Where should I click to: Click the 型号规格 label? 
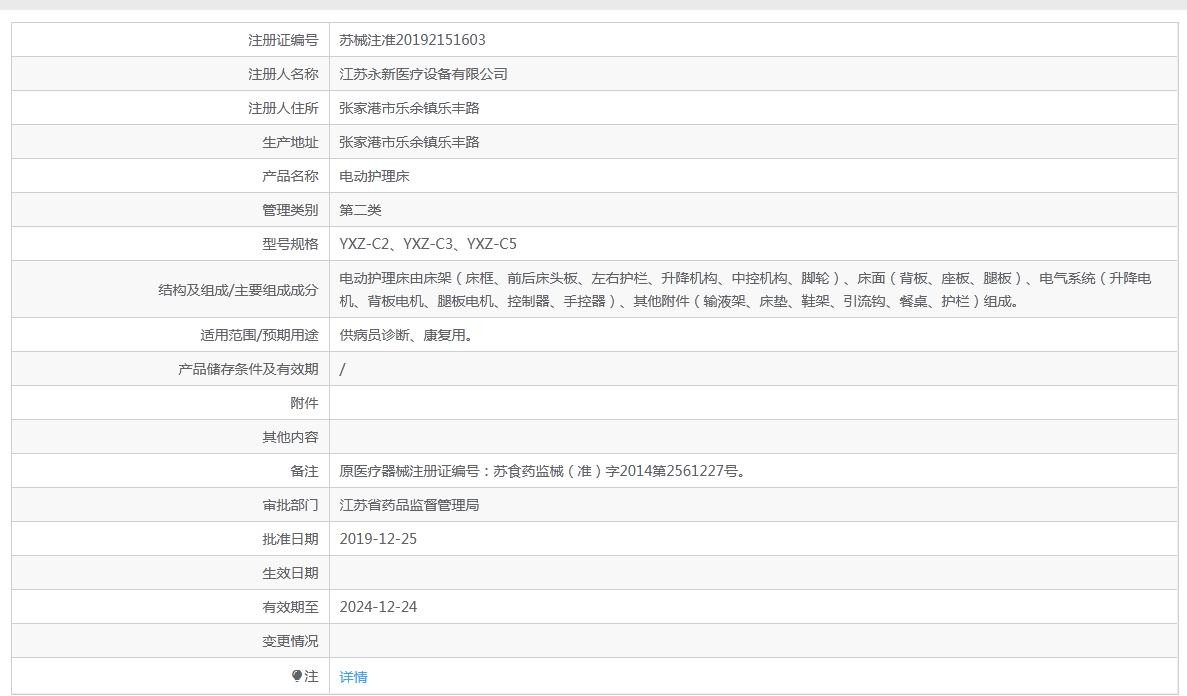point(290,244)
